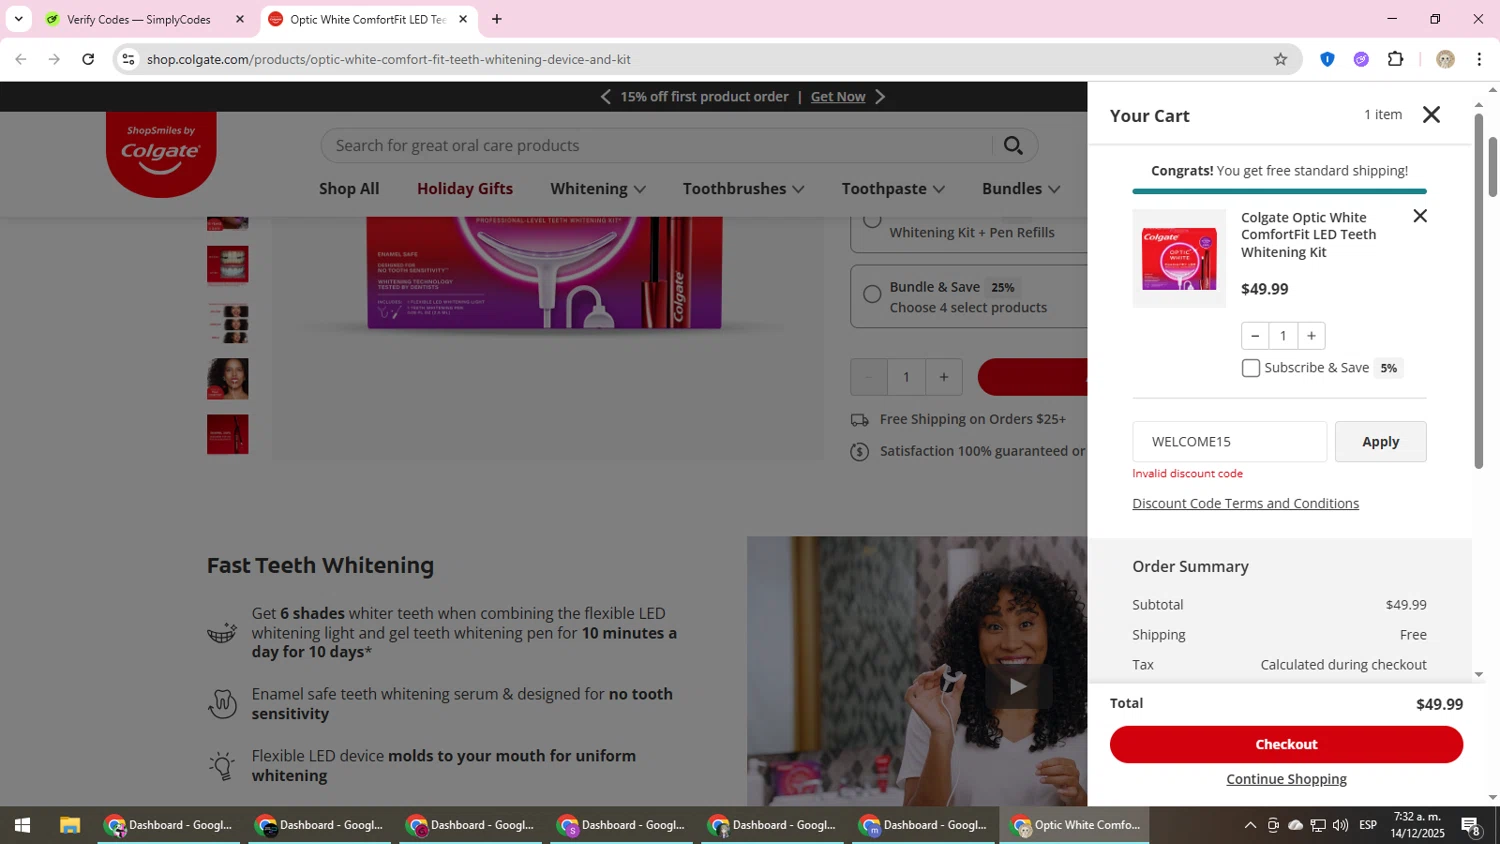Open the tab search dropdown

pos(18,19)
